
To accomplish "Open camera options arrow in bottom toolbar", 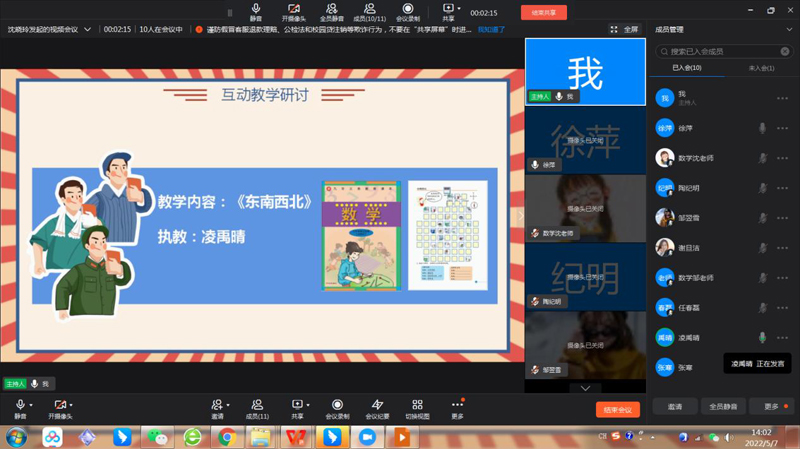I will click(71, 405).
